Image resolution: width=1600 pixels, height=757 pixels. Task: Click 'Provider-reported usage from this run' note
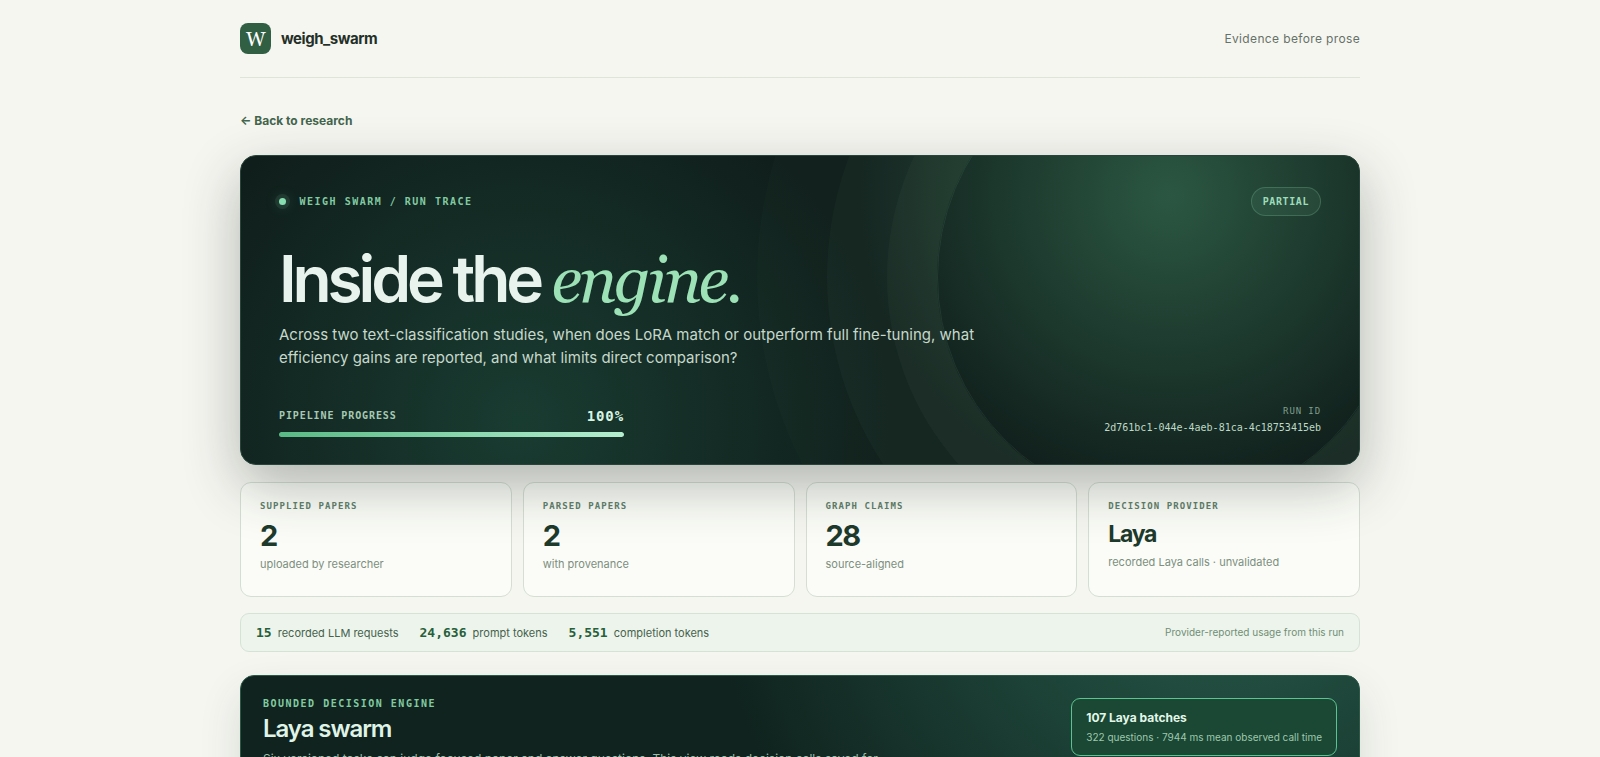(x=1254, y=633)
